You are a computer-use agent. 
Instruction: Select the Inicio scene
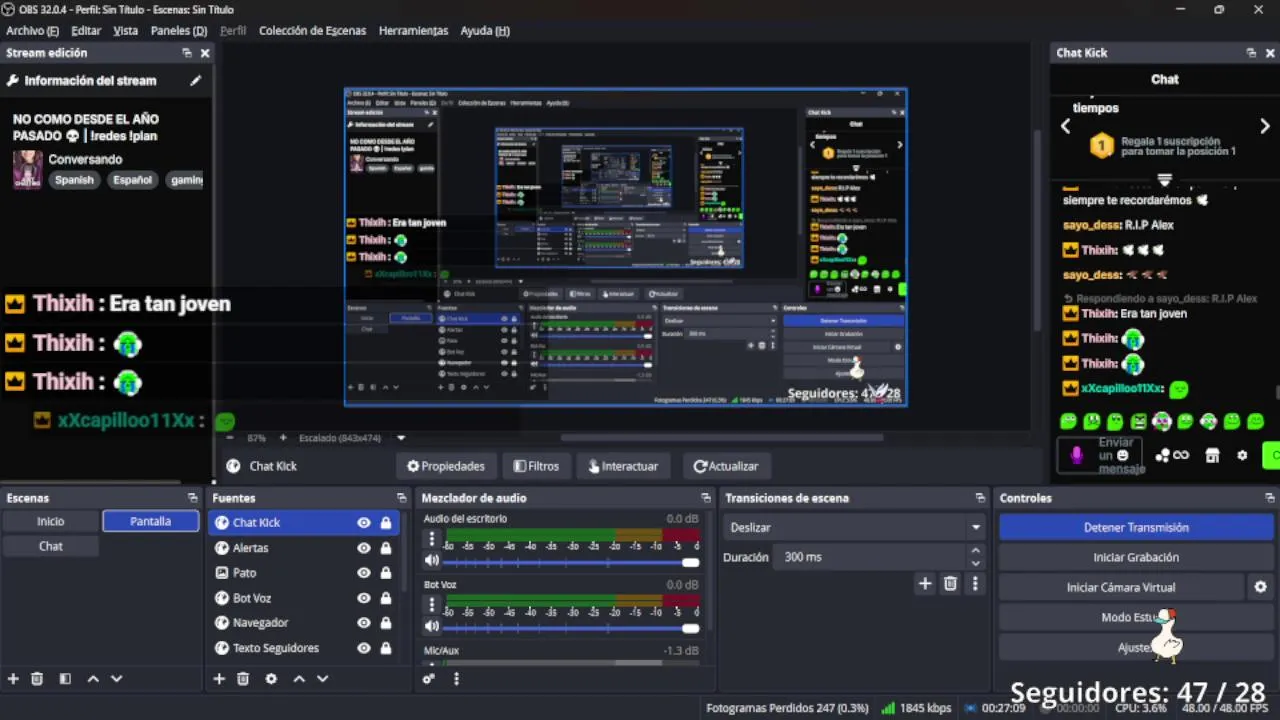[x=51, y=521]
